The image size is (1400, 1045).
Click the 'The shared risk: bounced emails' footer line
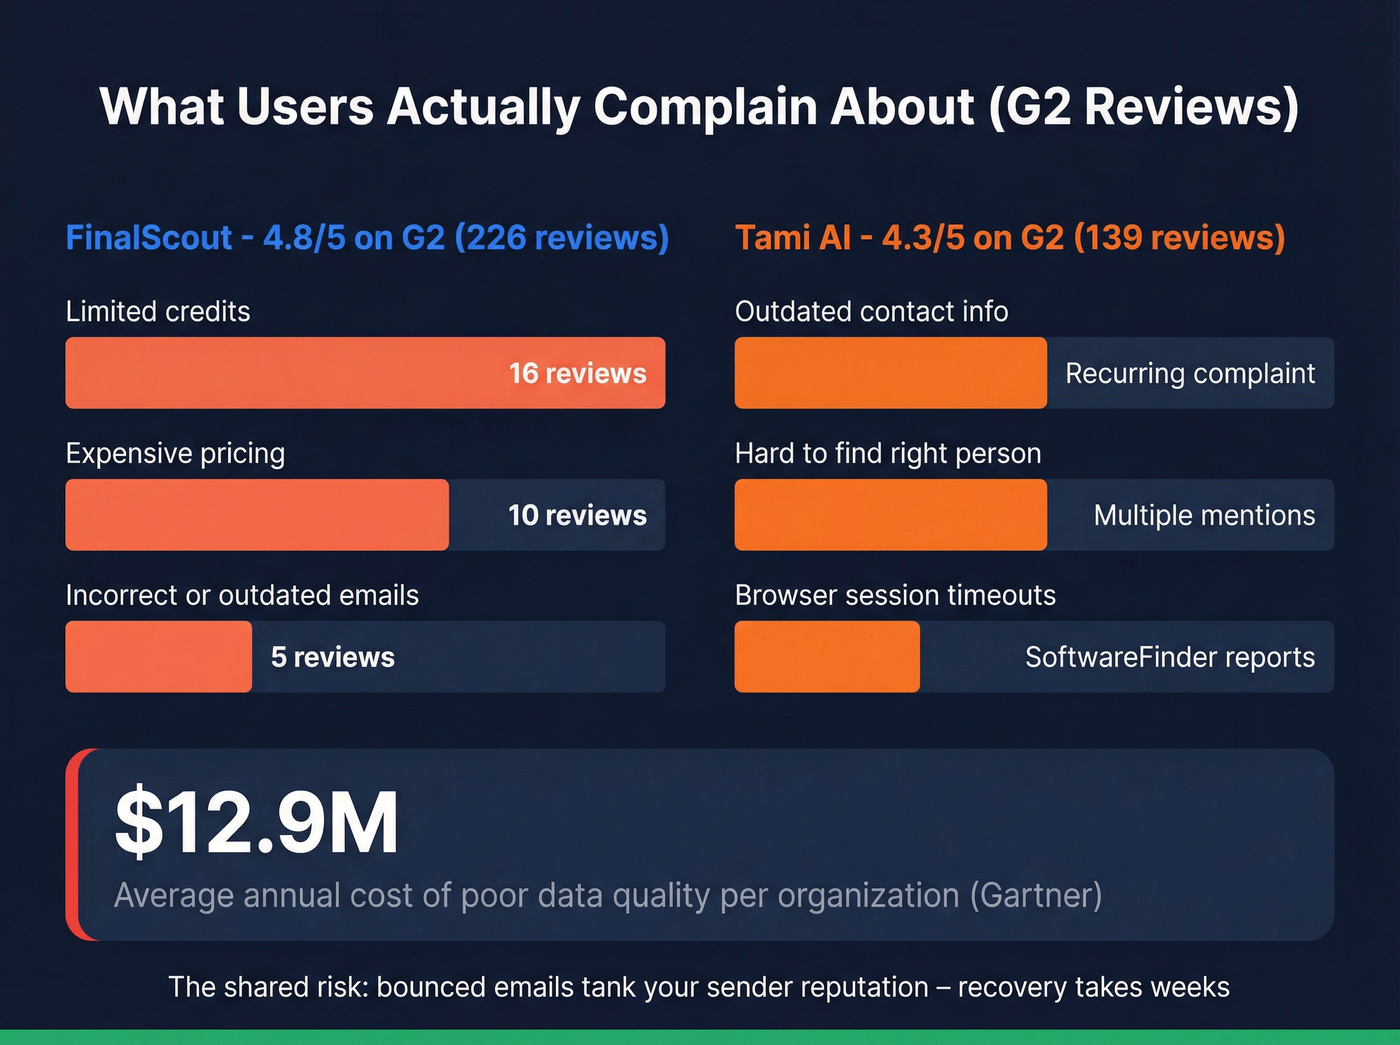click(x=699, y=987)
